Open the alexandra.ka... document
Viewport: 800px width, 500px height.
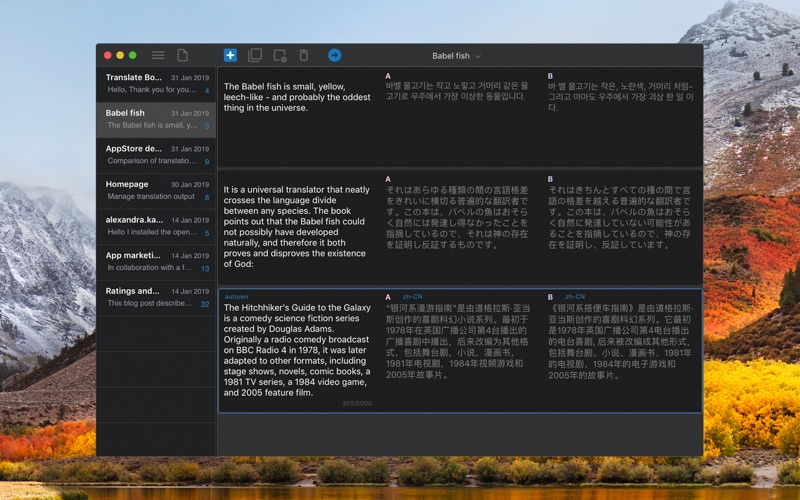(x=157, y=226)
